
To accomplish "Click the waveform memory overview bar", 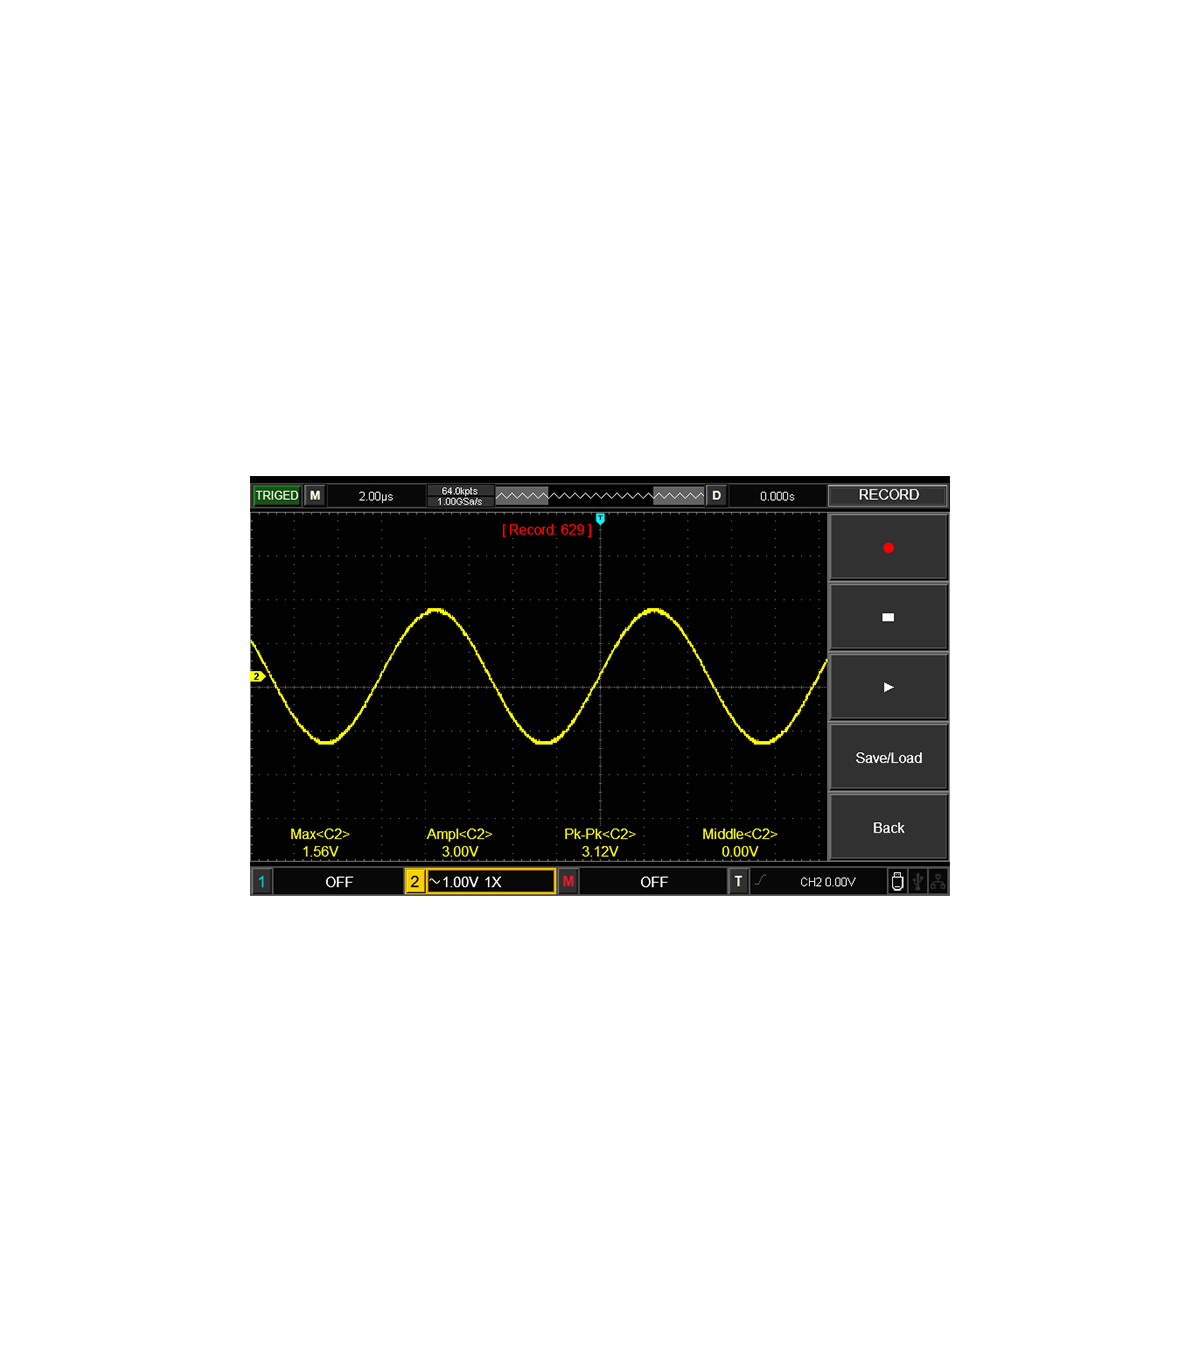I will tap(600, 496).
